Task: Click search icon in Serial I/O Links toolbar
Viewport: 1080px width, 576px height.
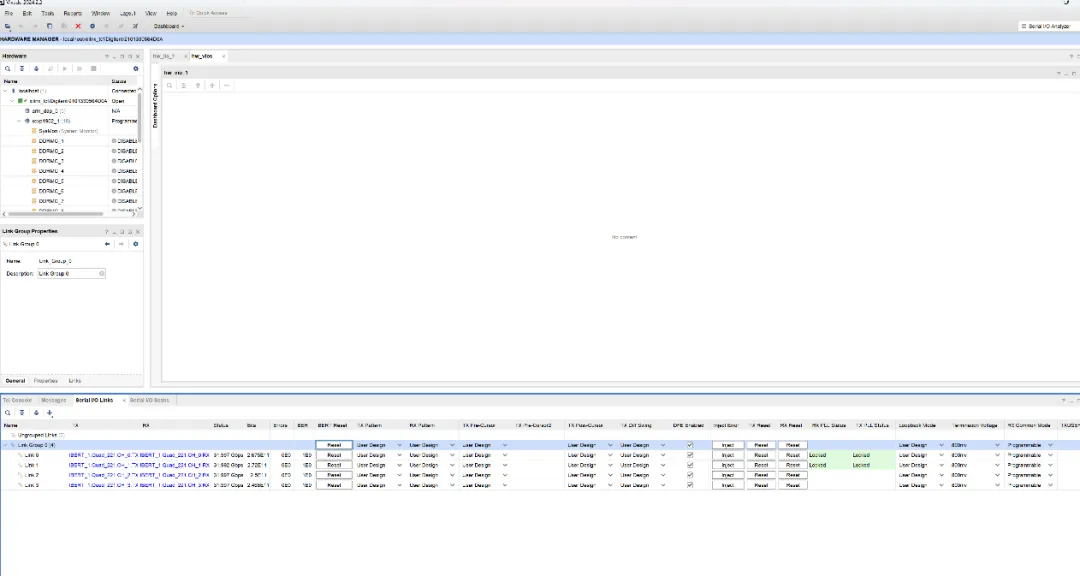Action: click(x=8, y=412)
